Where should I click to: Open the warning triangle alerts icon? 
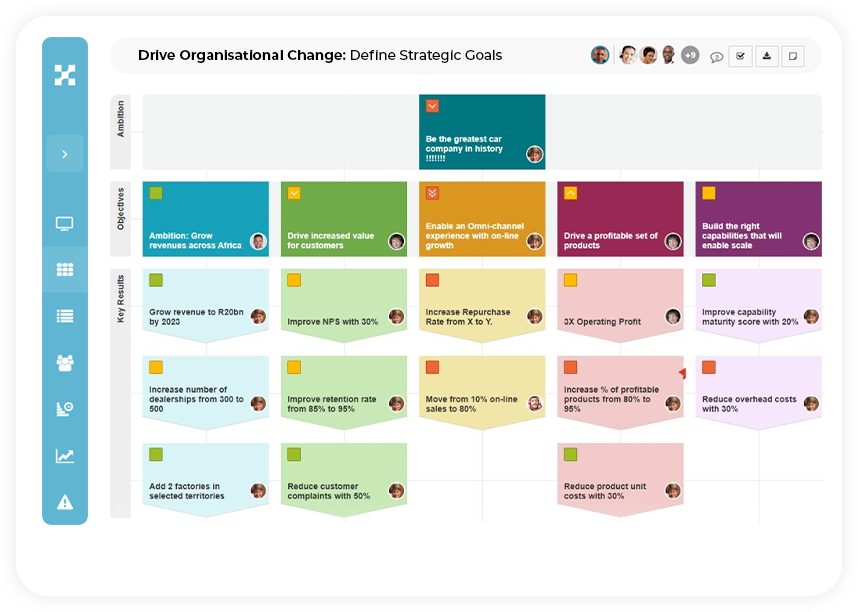tap(65, 502)
